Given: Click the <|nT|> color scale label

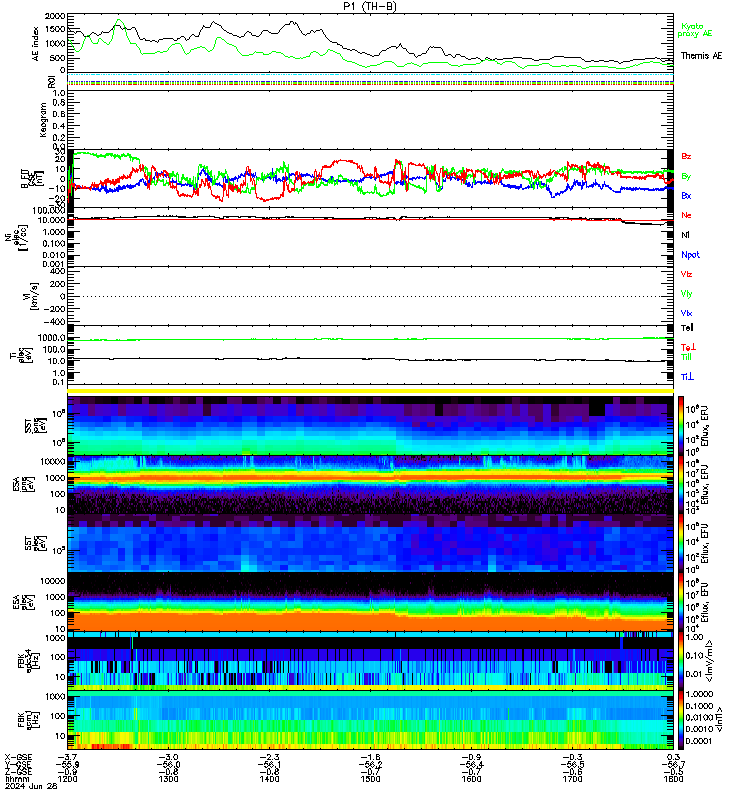Looking at the screenshot, I should (x=719, y=719).
